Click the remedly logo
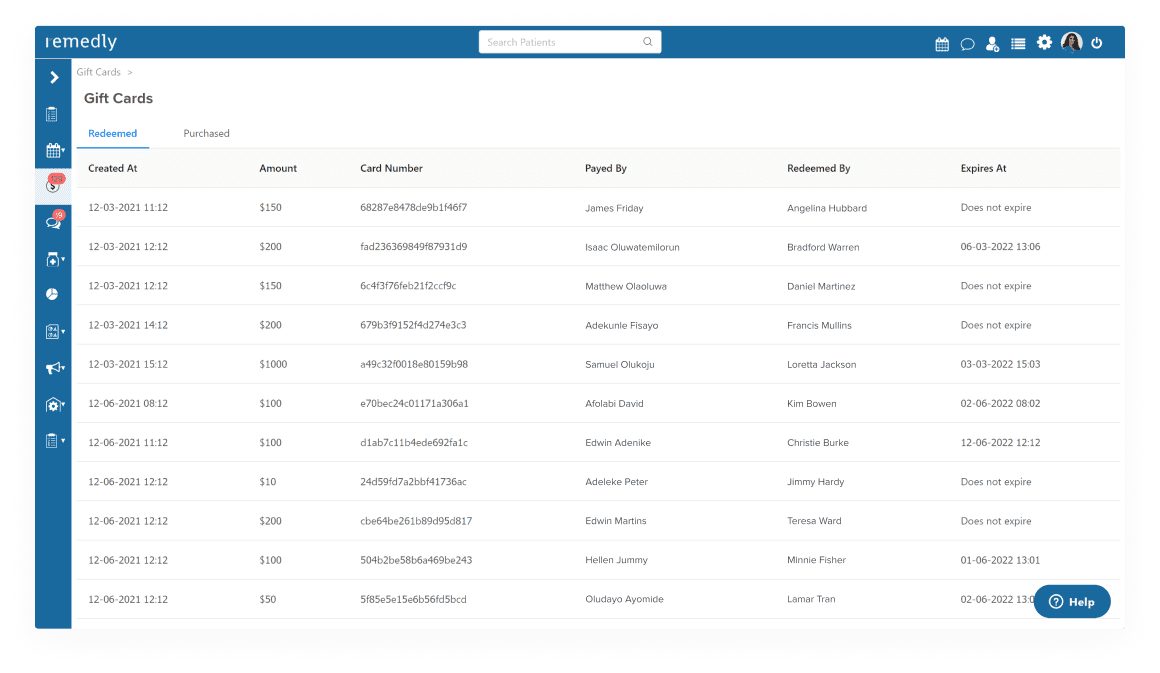The image size is (1160, 673). pyautogui.click(x=81, y=41)
